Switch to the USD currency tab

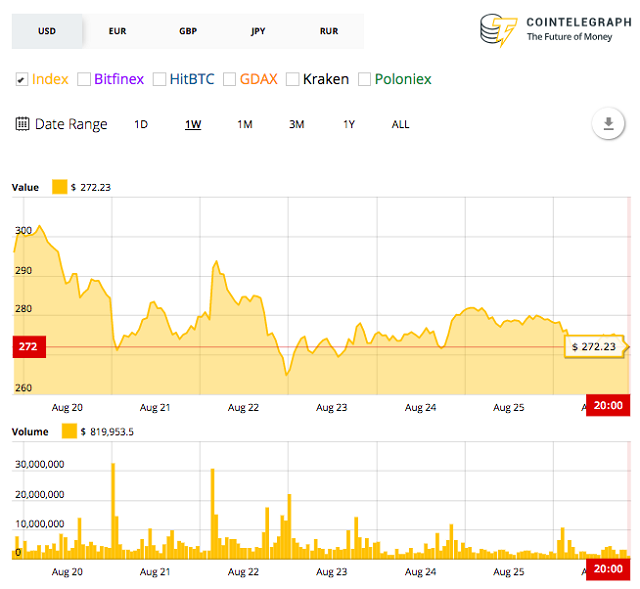point(47,31)
